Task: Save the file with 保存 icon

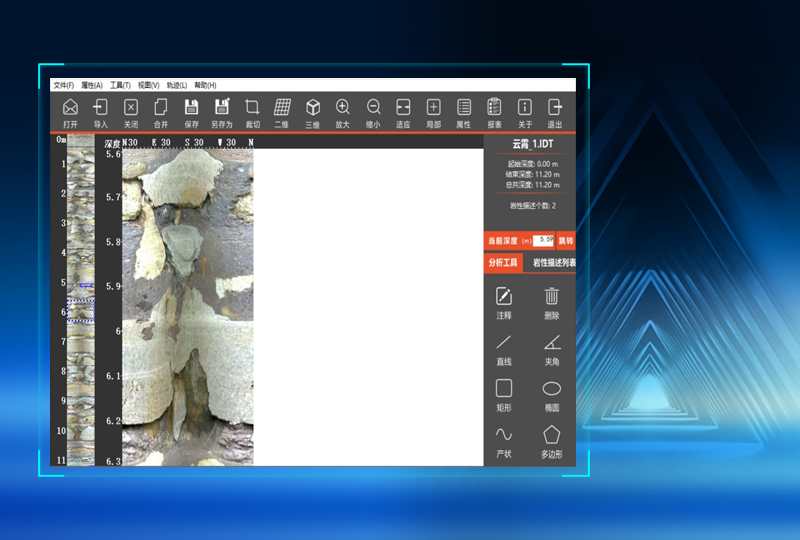Action: 191,108
